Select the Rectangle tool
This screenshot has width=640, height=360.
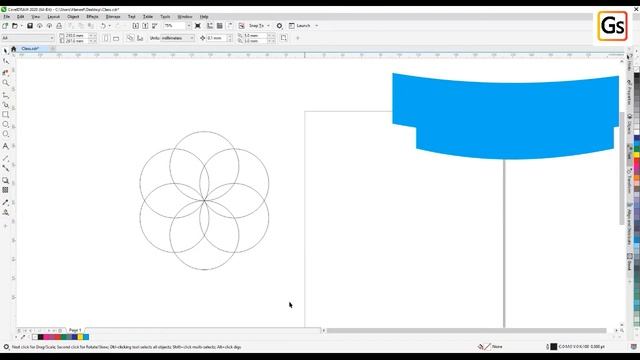pyautogui.click(x=5, y=115)
